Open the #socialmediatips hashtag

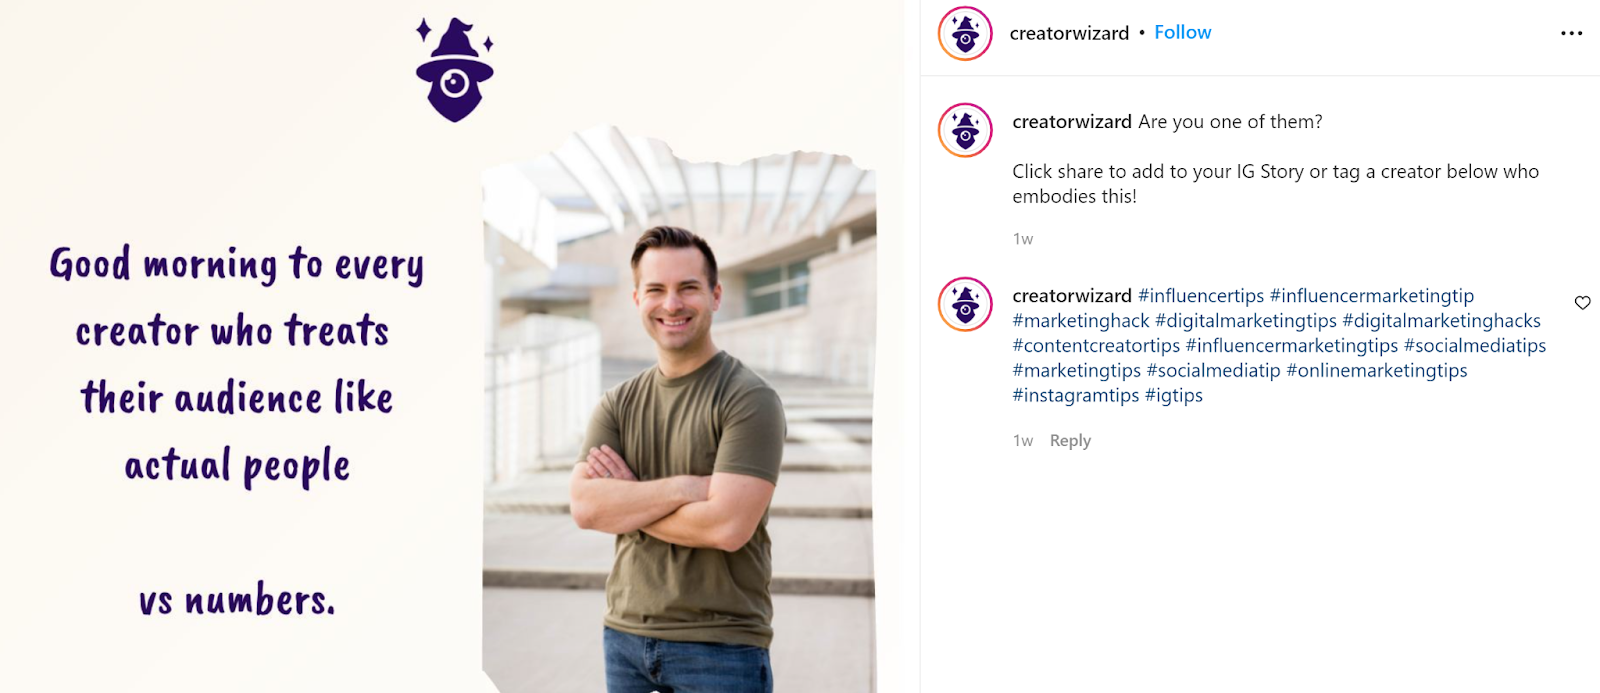click(x=1475, y=345)
